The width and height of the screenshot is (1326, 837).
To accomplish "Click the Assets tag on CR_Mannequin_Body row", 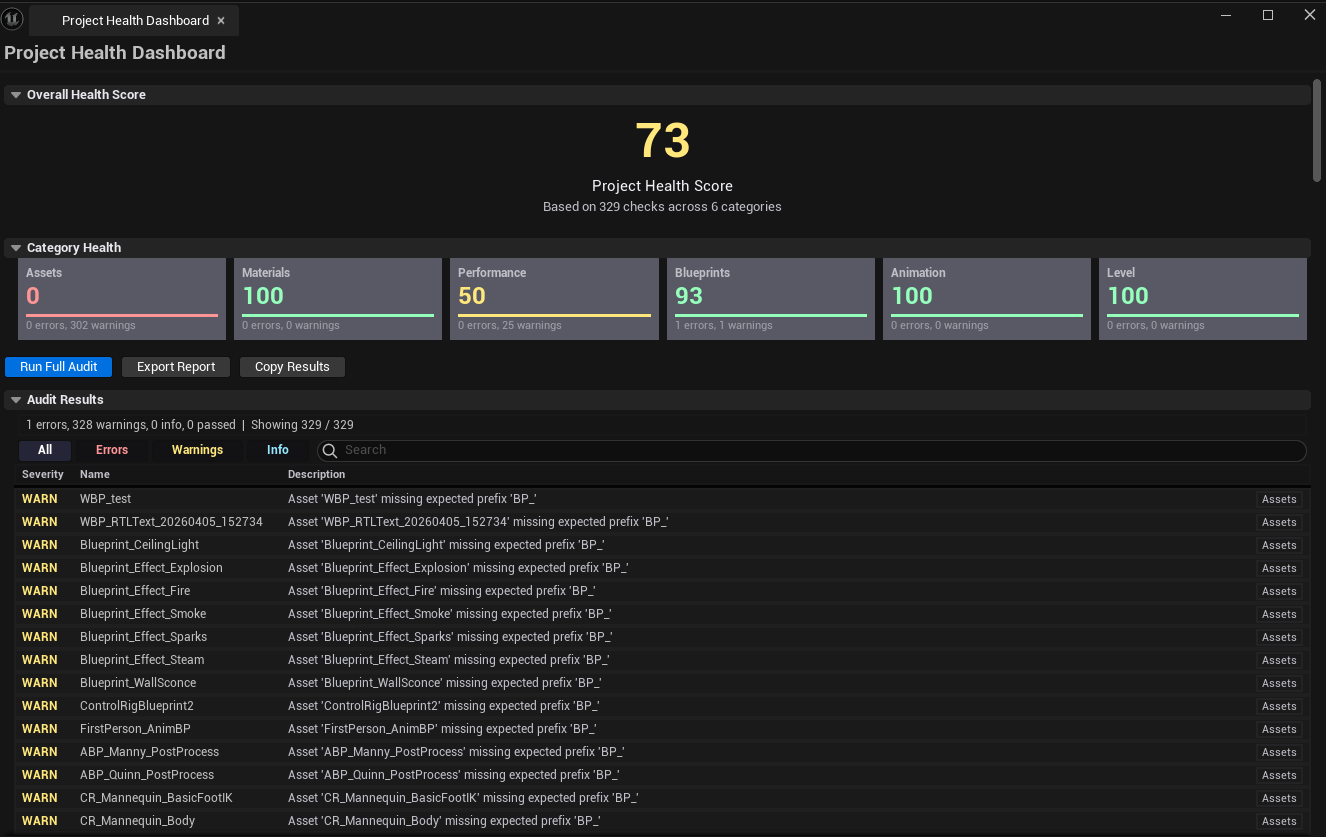I will 1279,821.
